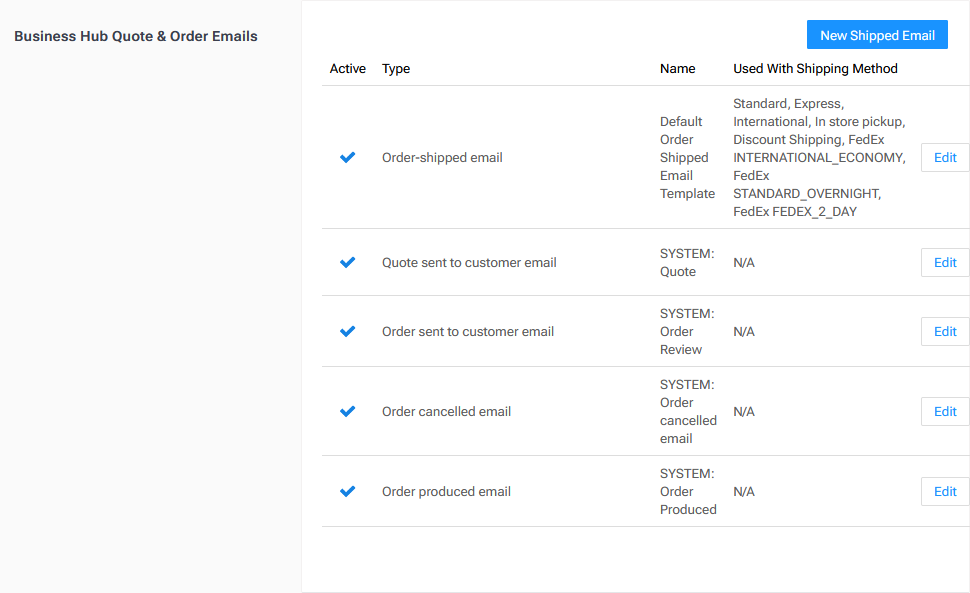Select the Used With Shipping Method header

tap(815, 68)
